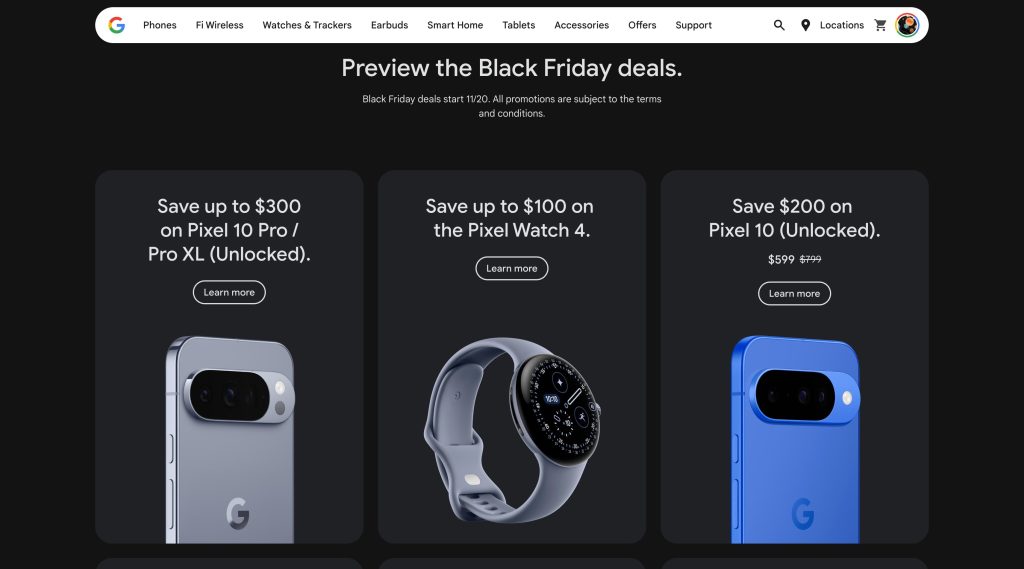Click Learn more for Pixel 10 deal

[794, 293]
